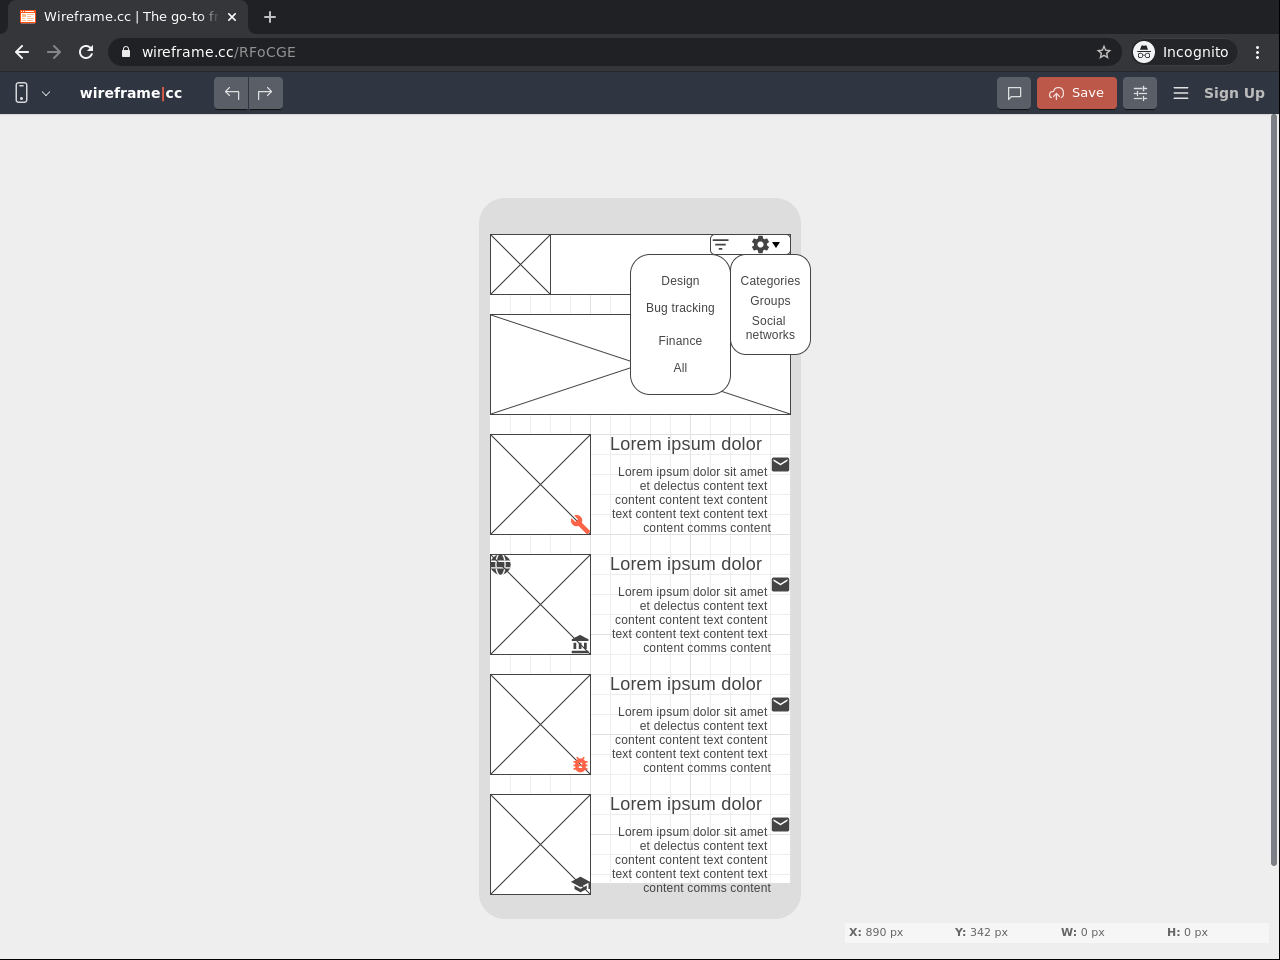Click the envelope icon of the fourth list item

[x=781, y=824]
